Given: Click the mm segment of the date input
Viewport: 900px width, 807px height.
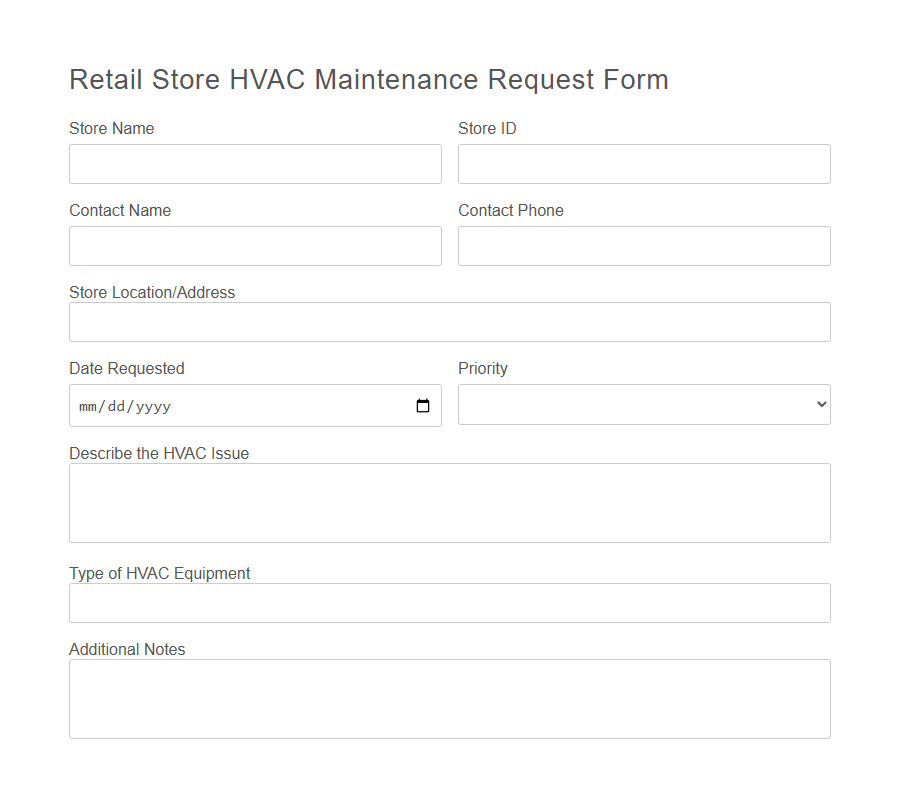Looking at the screenshot, I should (88, 406).
